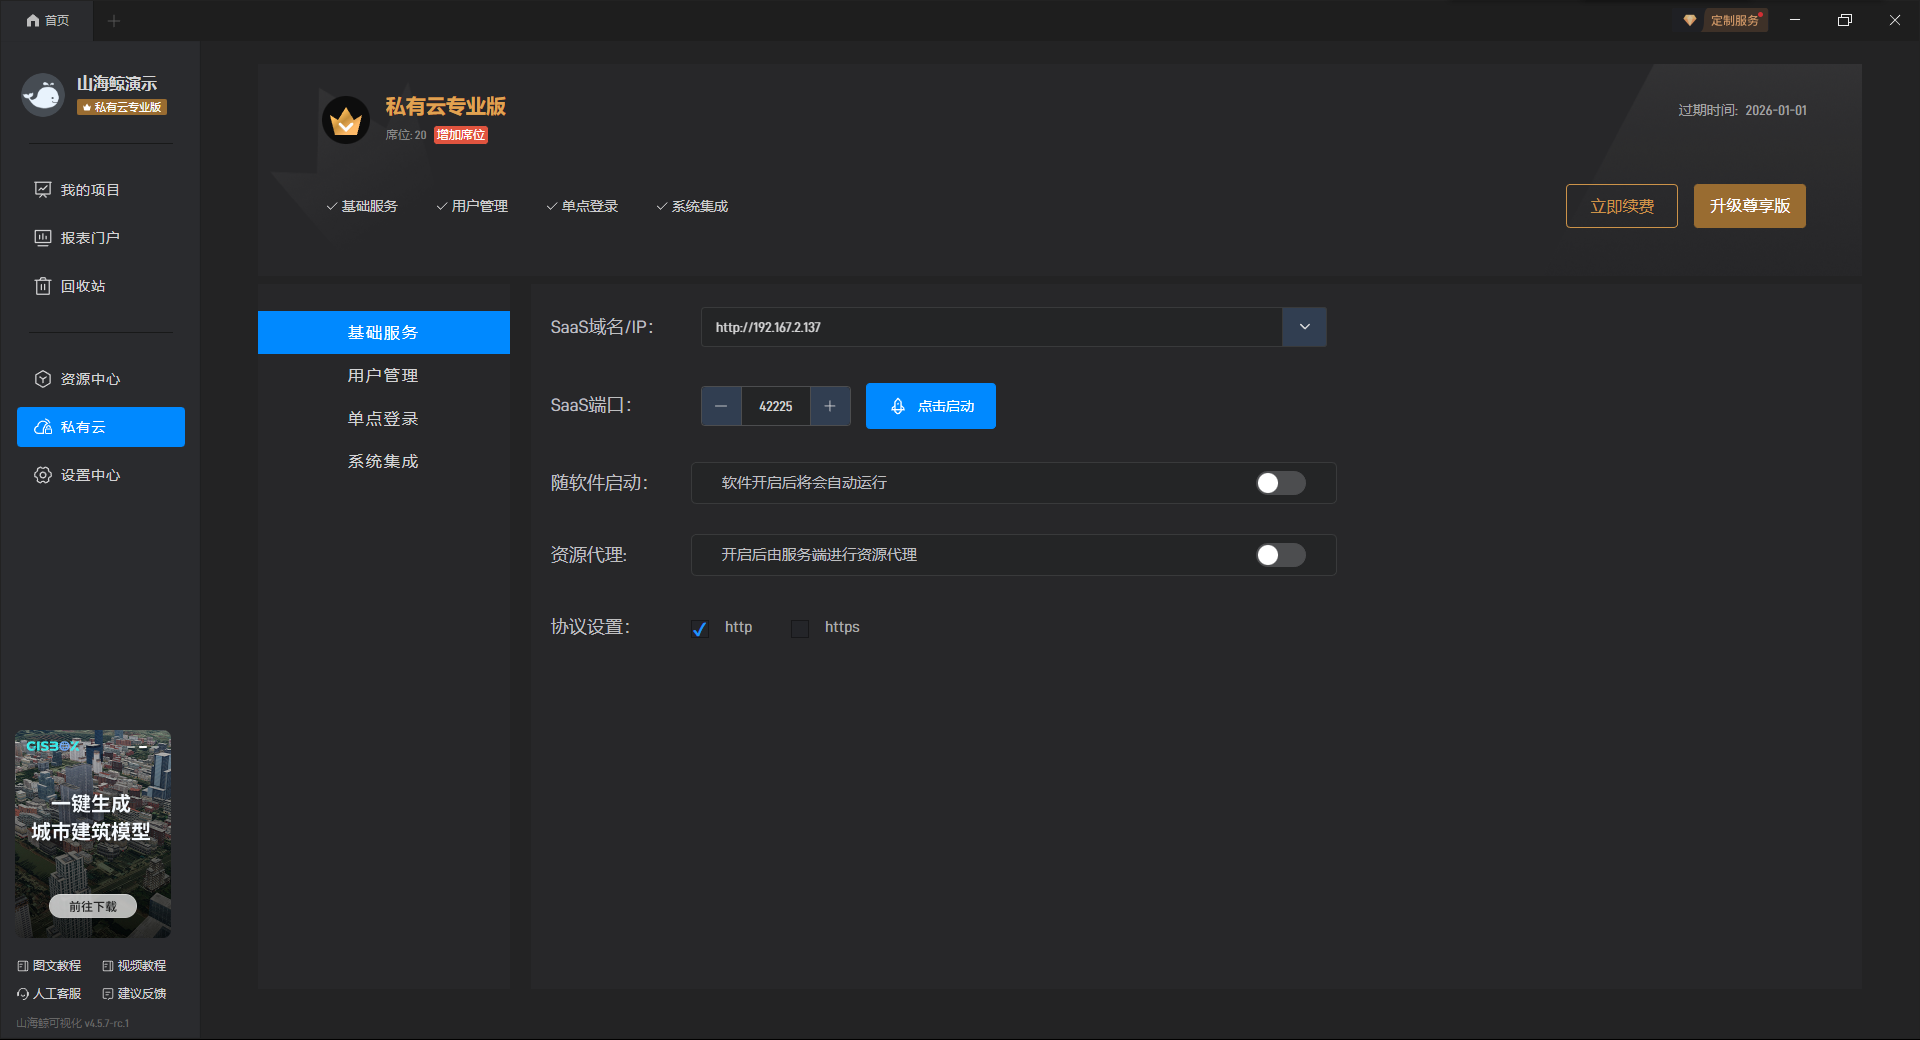The image size is (1920, 1040).
Task: Click the 增加席位 badge
Action: [x=461, y=135]
